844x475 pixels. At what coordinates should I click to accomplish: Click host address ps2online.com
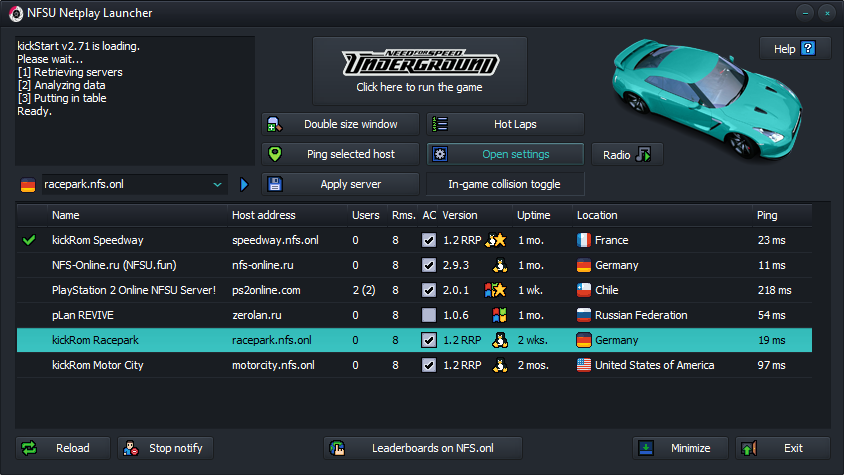point(266,290)
